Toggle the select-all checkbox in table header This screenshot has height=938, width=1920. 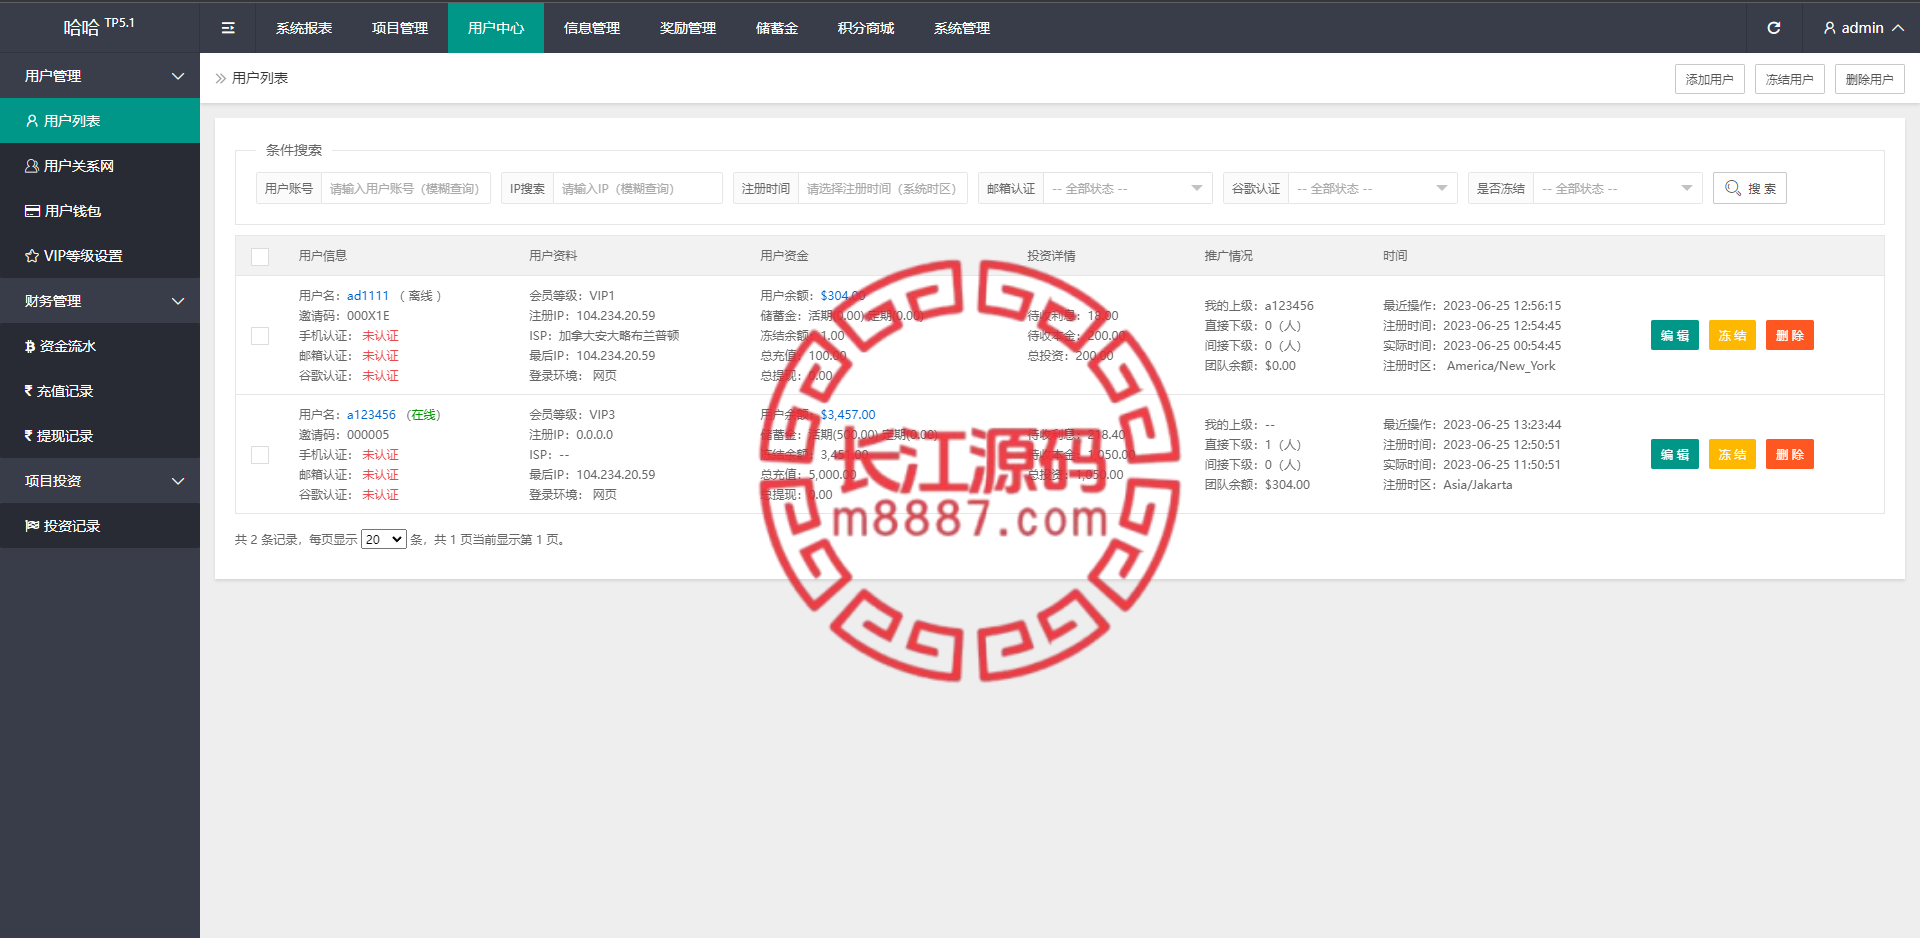click(260, 256)
